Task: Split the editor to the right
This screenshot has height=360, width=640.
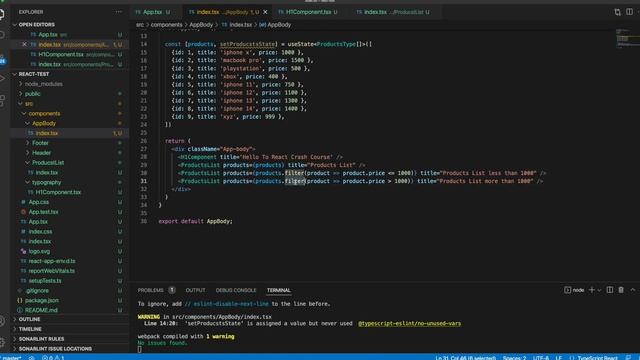Action: (629, 12)
